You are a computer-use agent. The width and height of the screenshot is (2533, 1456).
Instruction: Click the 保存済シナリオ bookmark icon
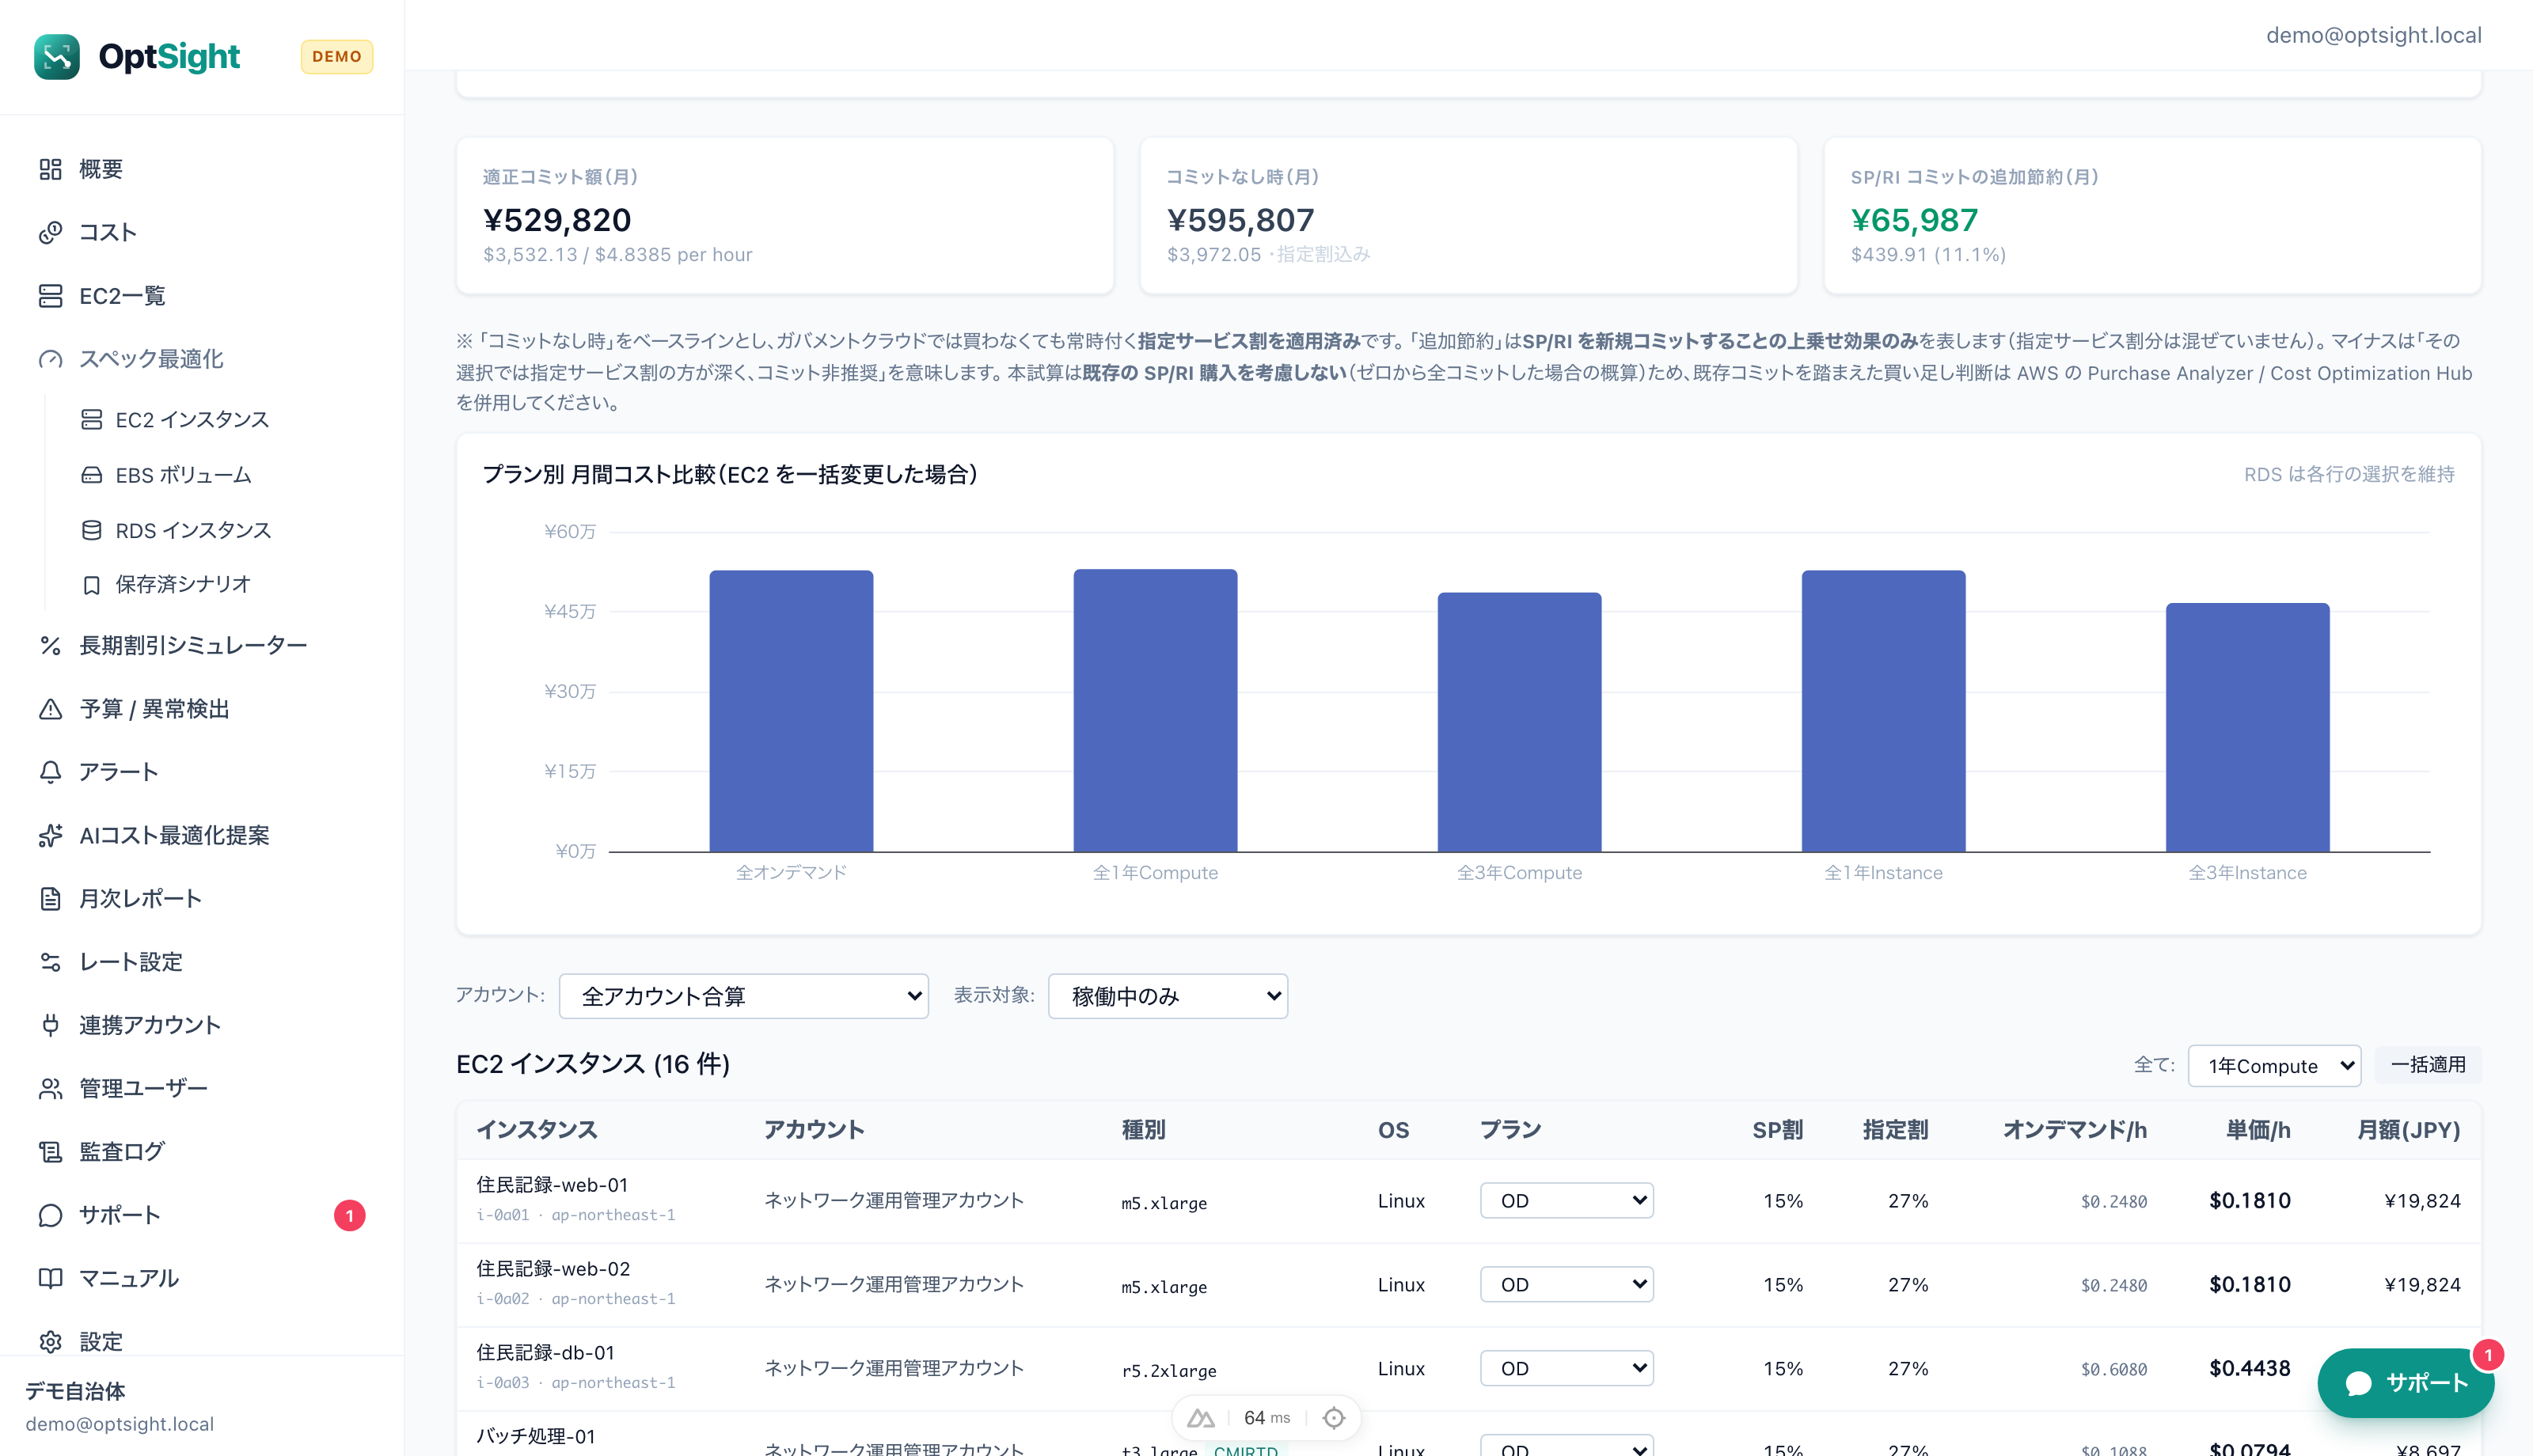tap(91, 585)
